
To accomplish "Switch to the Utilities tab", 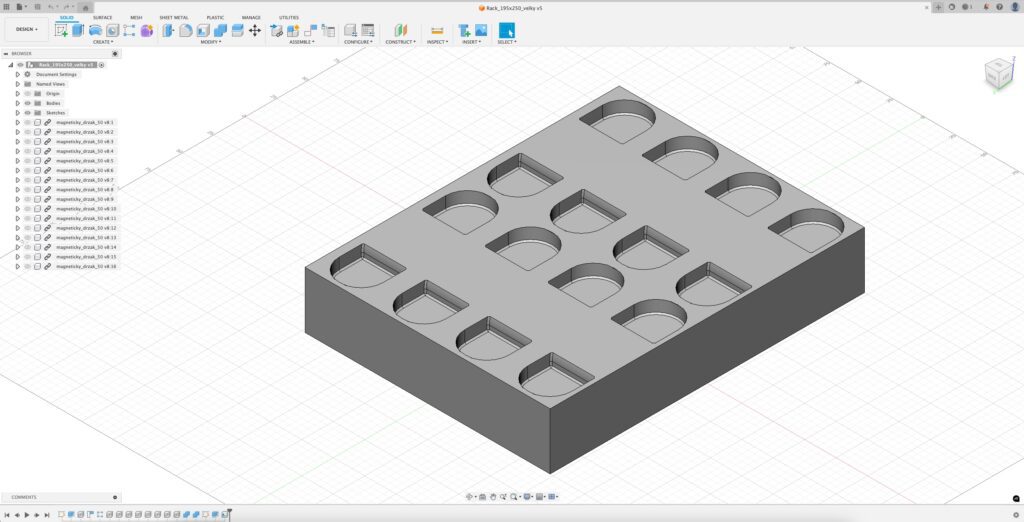I will click(289, 18).
